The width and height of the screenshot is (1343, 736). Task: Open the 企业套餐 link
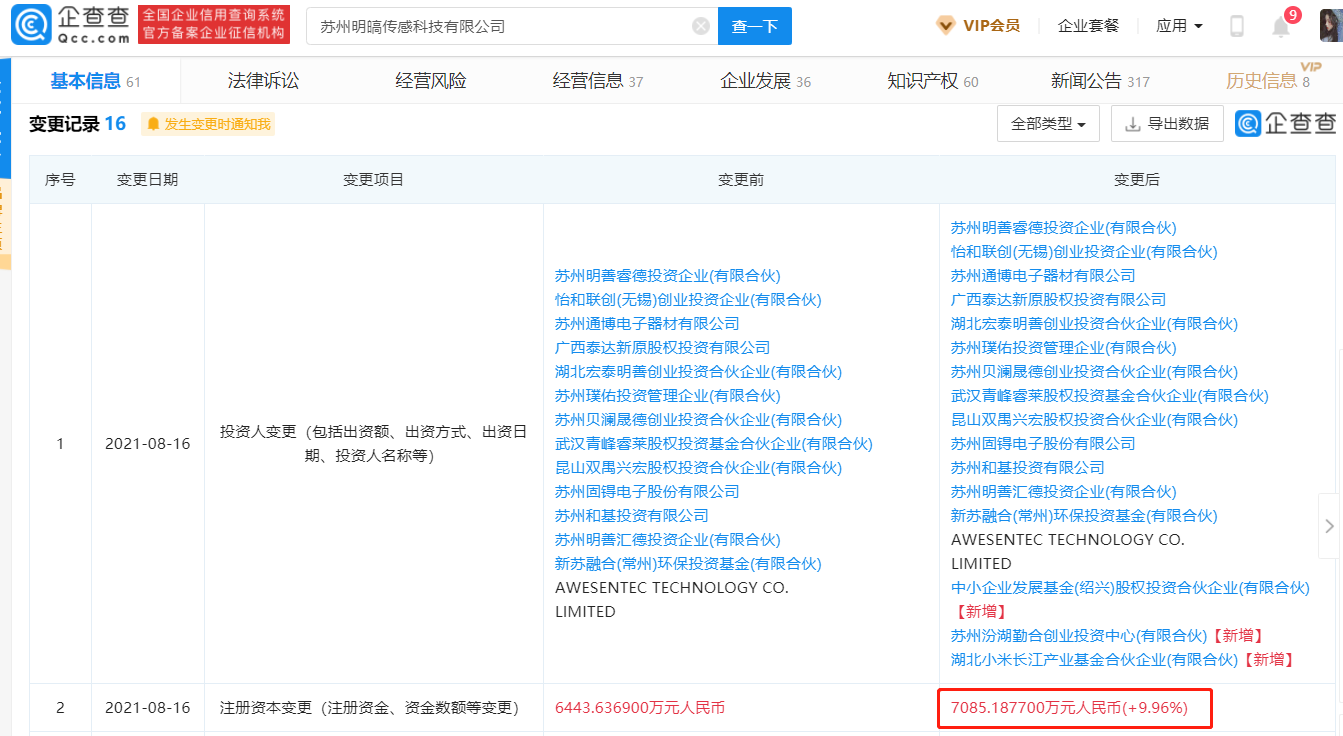pos(1088,26)
